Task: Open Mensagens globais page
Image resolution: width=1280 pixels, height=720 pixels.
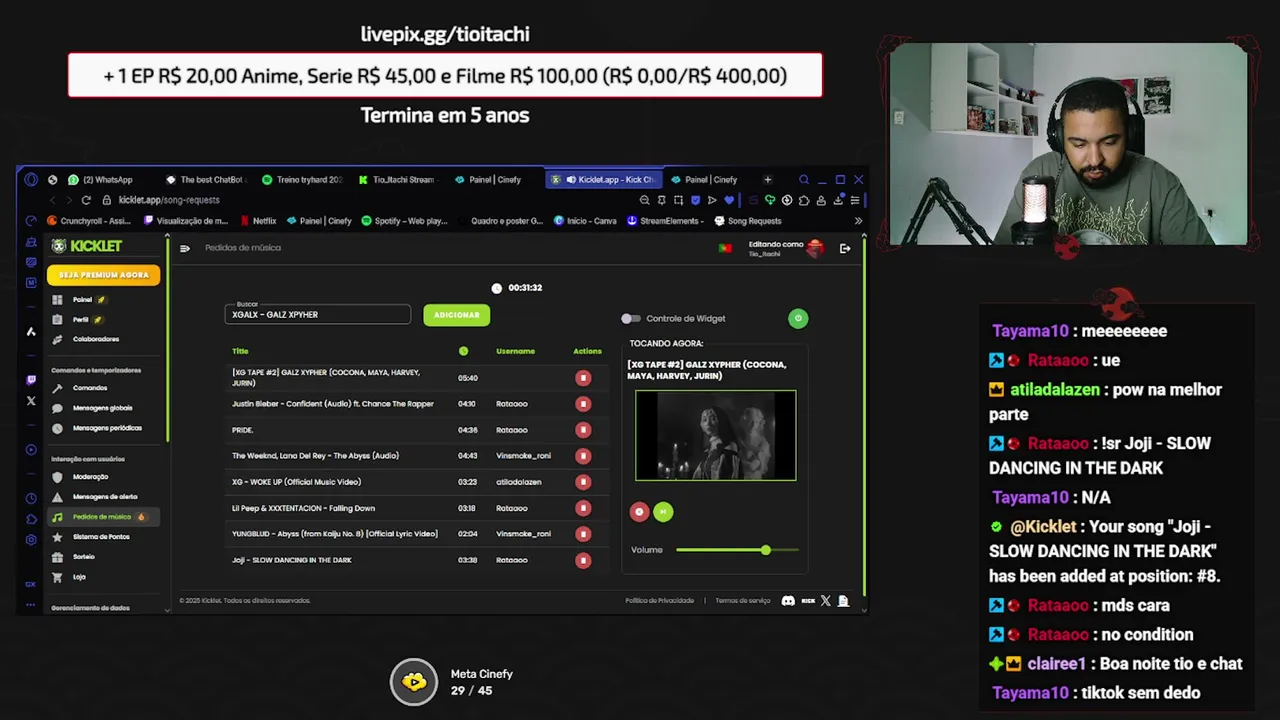Action: point(102,408)
